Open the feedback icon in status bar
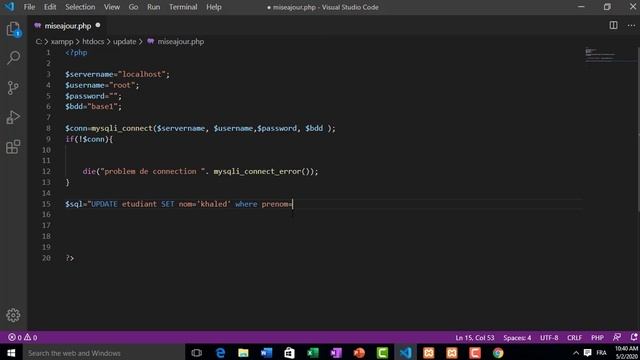640x360 pixels. pos(617,337)
